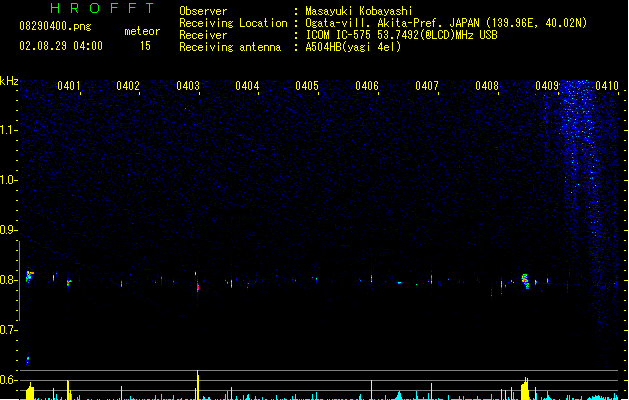Click the 0404 time marker
The width and height of the screenshot is (629, 400).
(x=247, y=86)
